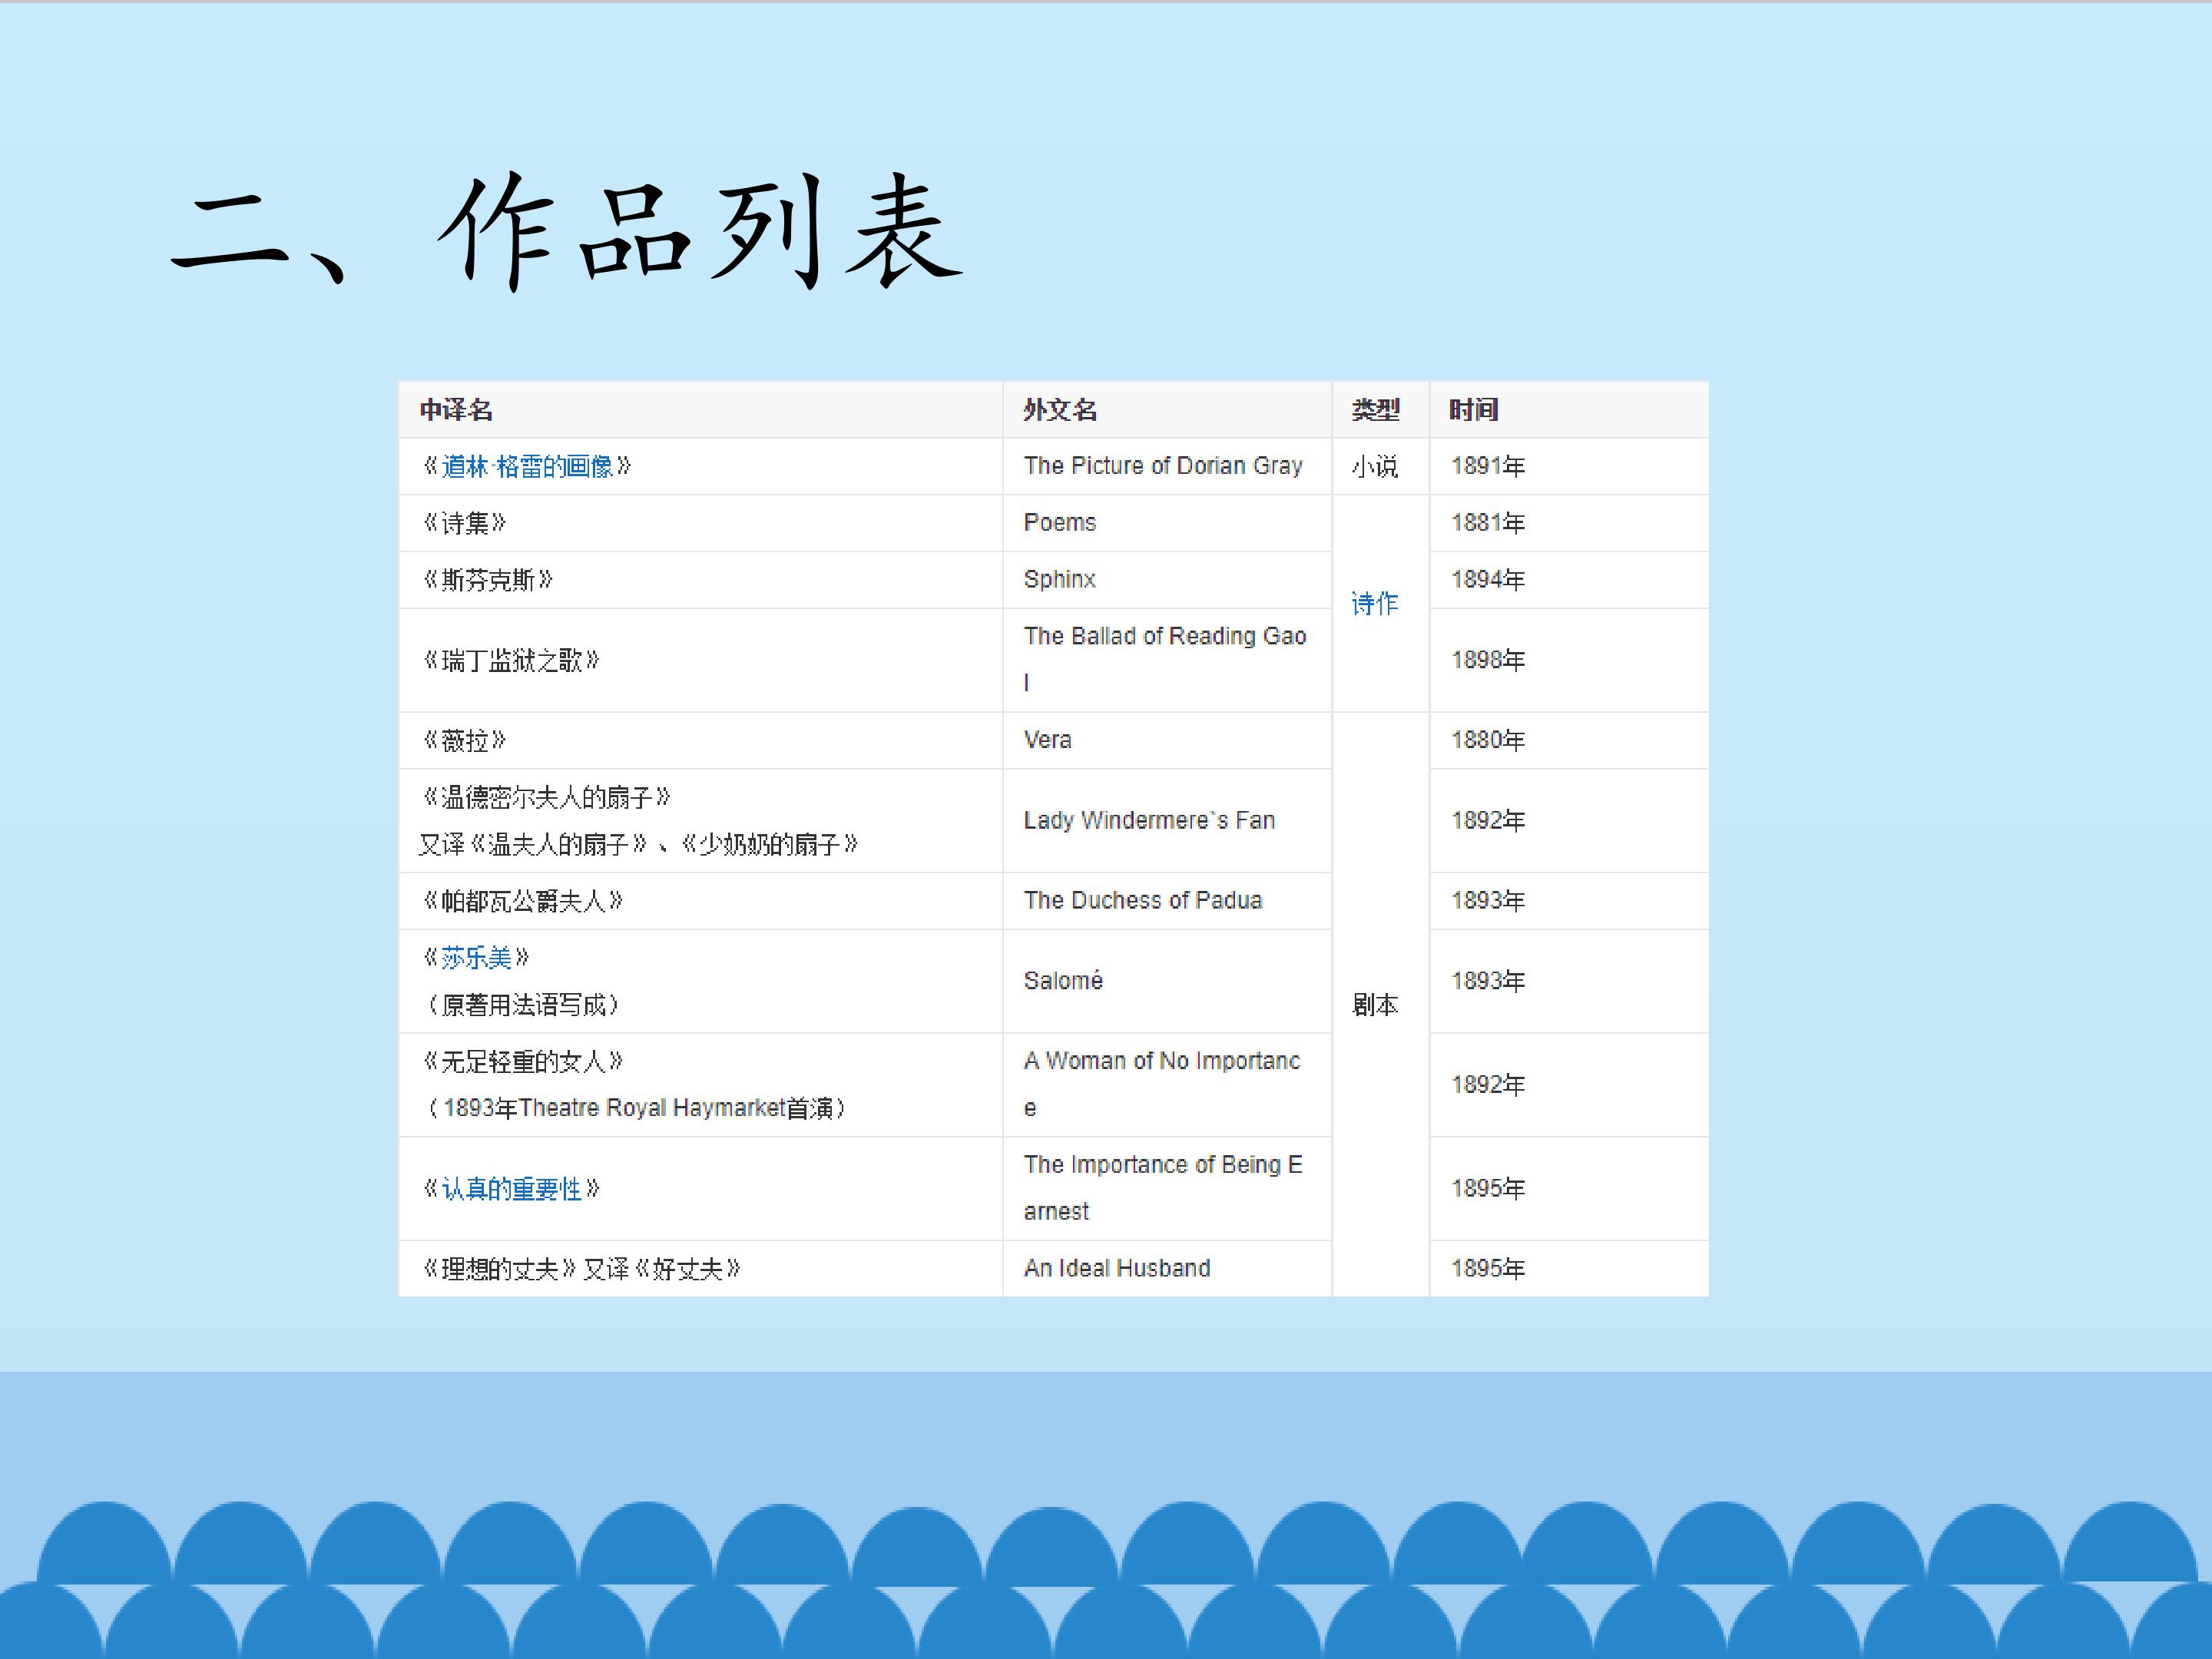Open the 道林·格雷的画像 link
This screenshot has height=1659, width=2212.
527,466
